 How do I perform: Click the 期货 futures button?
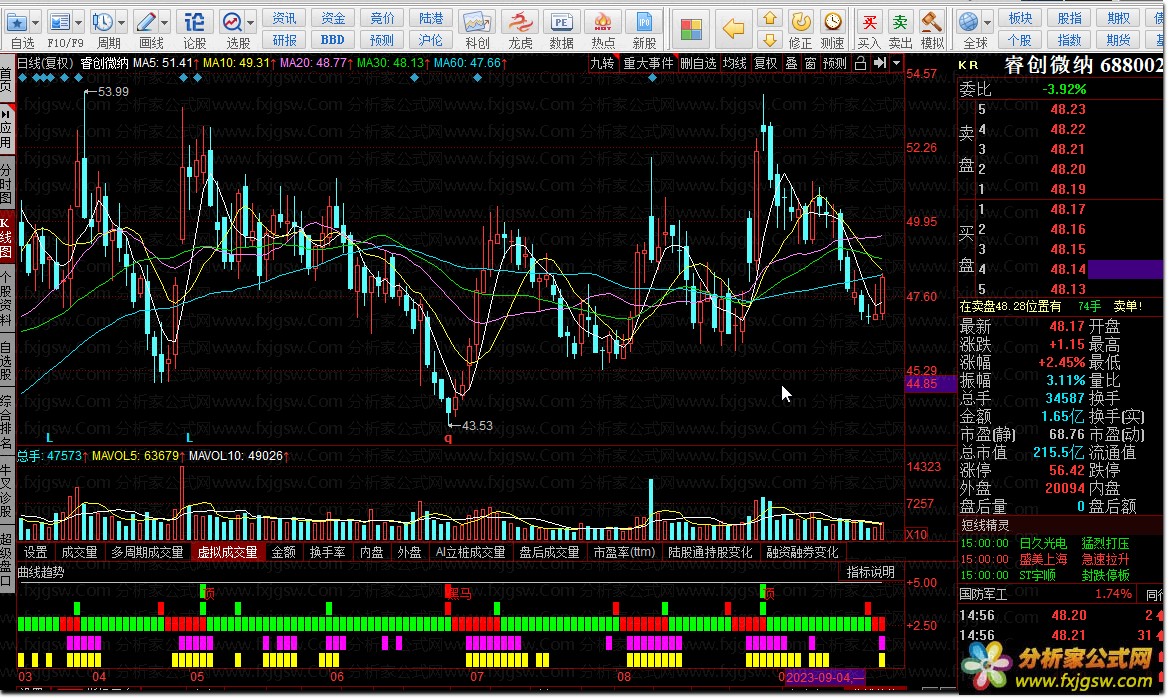point(1118,40)
